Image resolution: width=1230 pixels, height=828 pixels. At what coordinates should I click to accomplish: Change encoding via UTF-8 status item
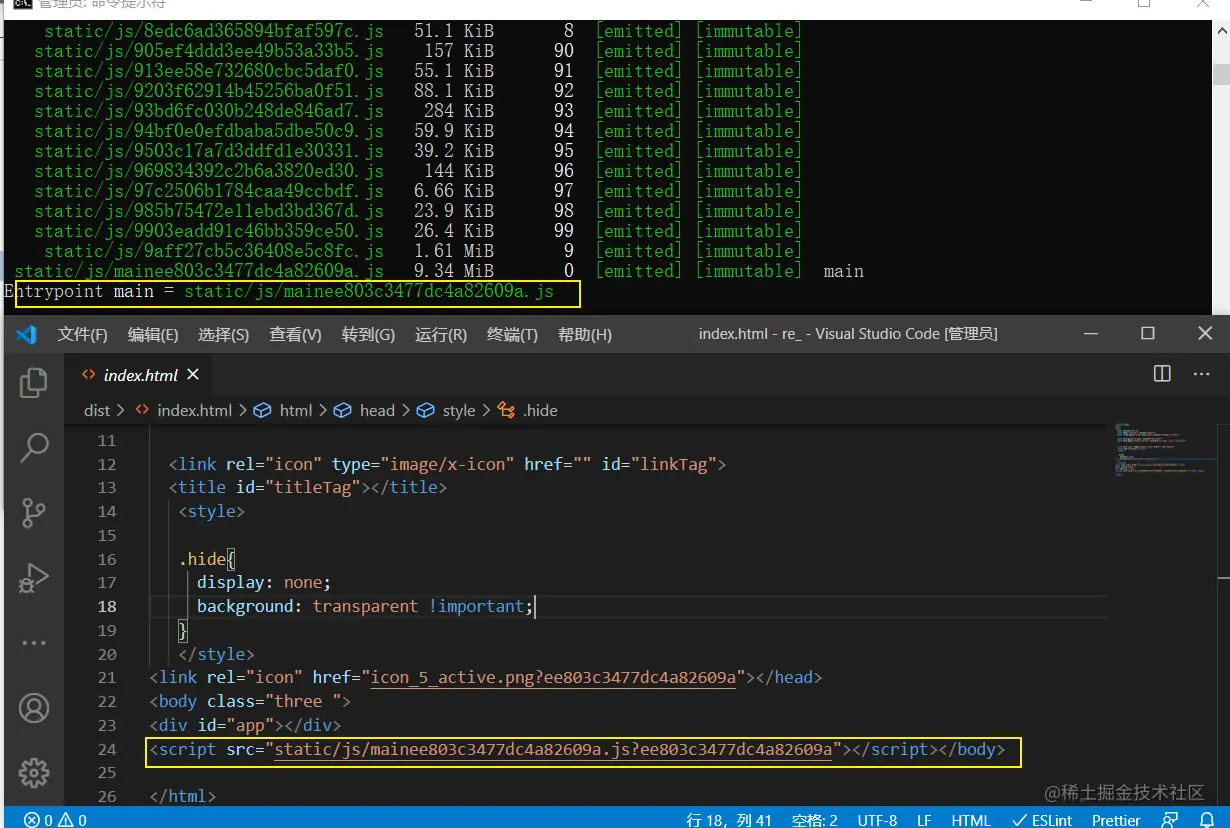(878, 819)
